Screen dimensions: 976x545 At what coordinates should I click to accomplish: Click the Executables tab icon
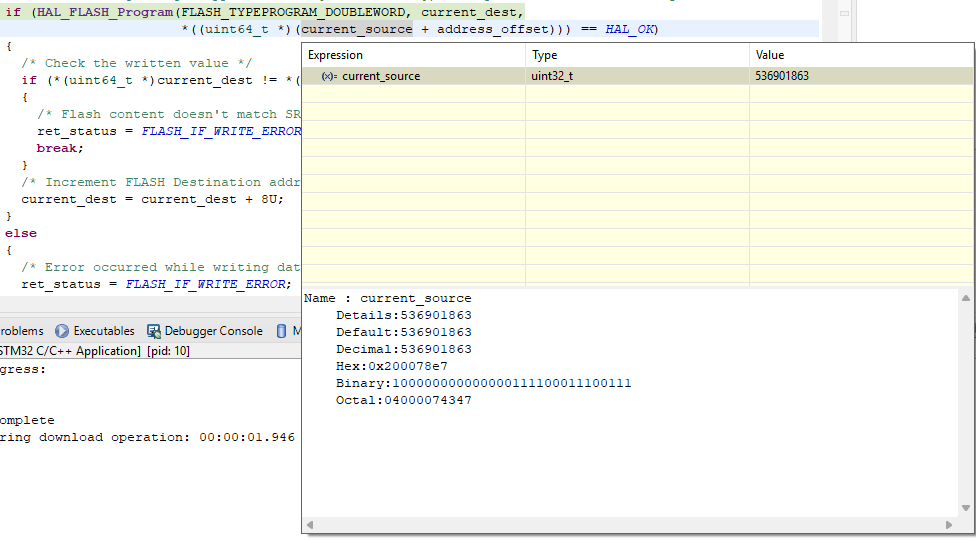[x=62, y=331]
